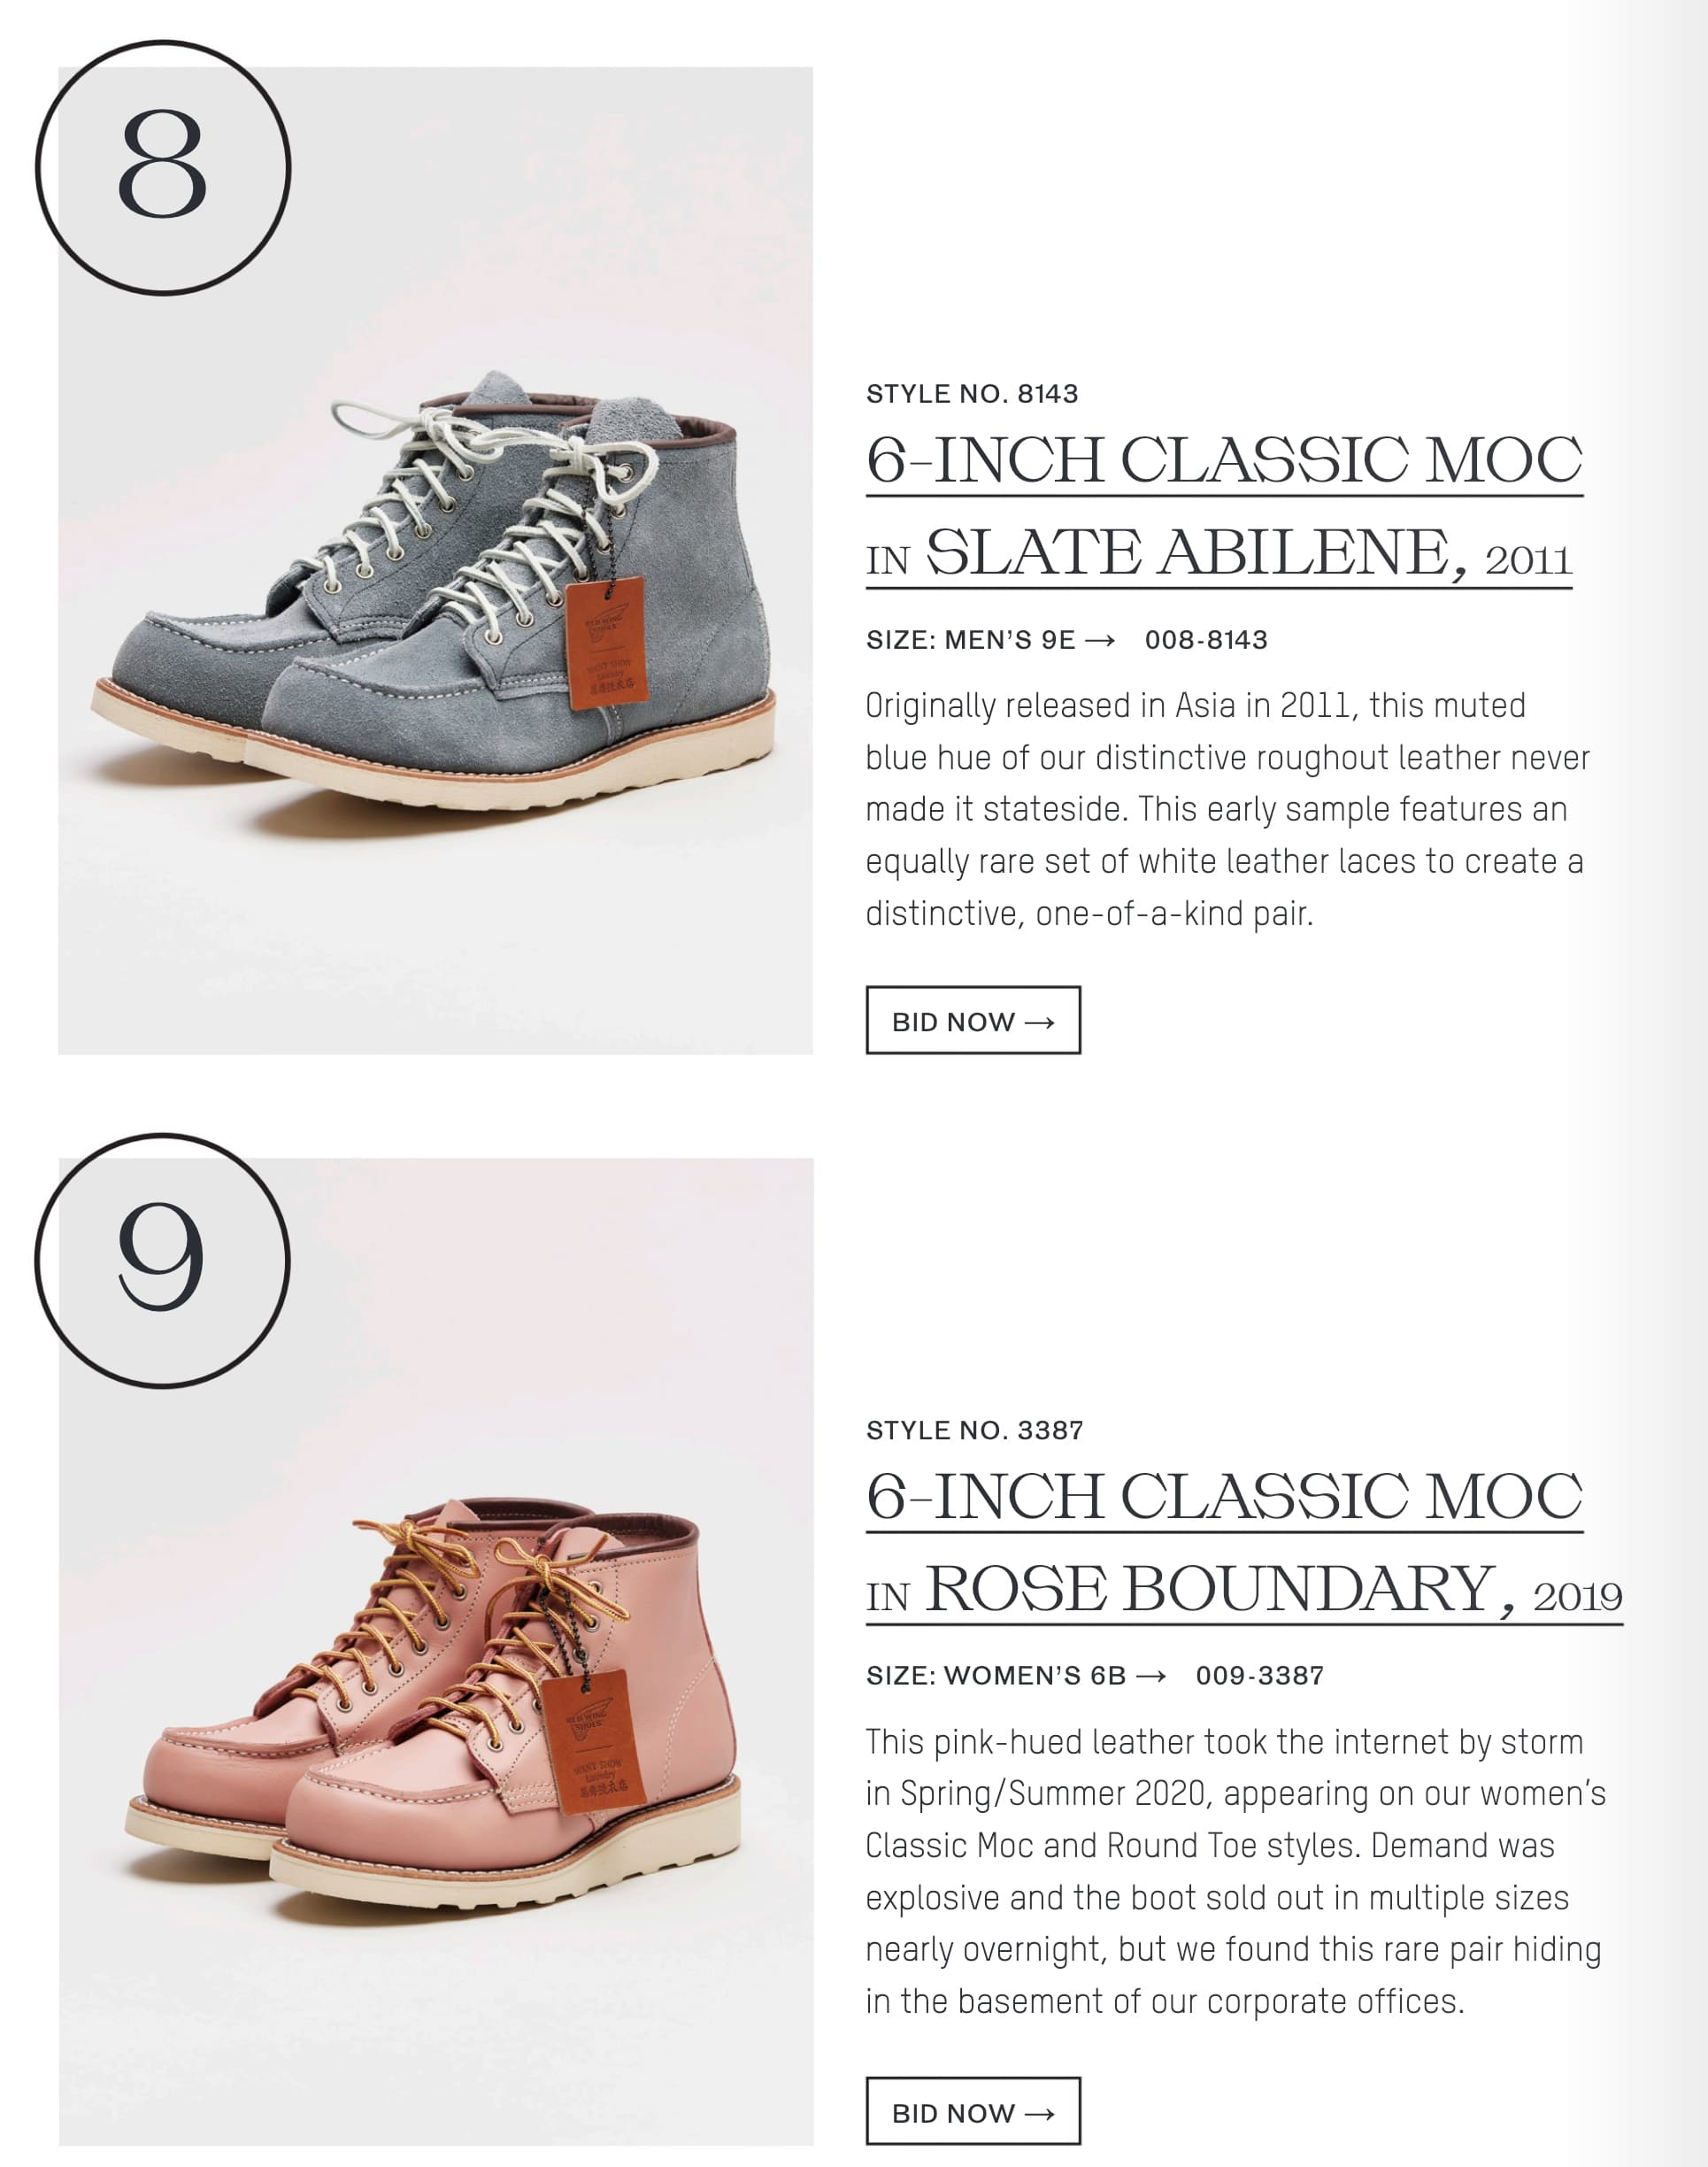
Task: Bid now on the Slate Abilene boots
Action: click(973, 1020)
